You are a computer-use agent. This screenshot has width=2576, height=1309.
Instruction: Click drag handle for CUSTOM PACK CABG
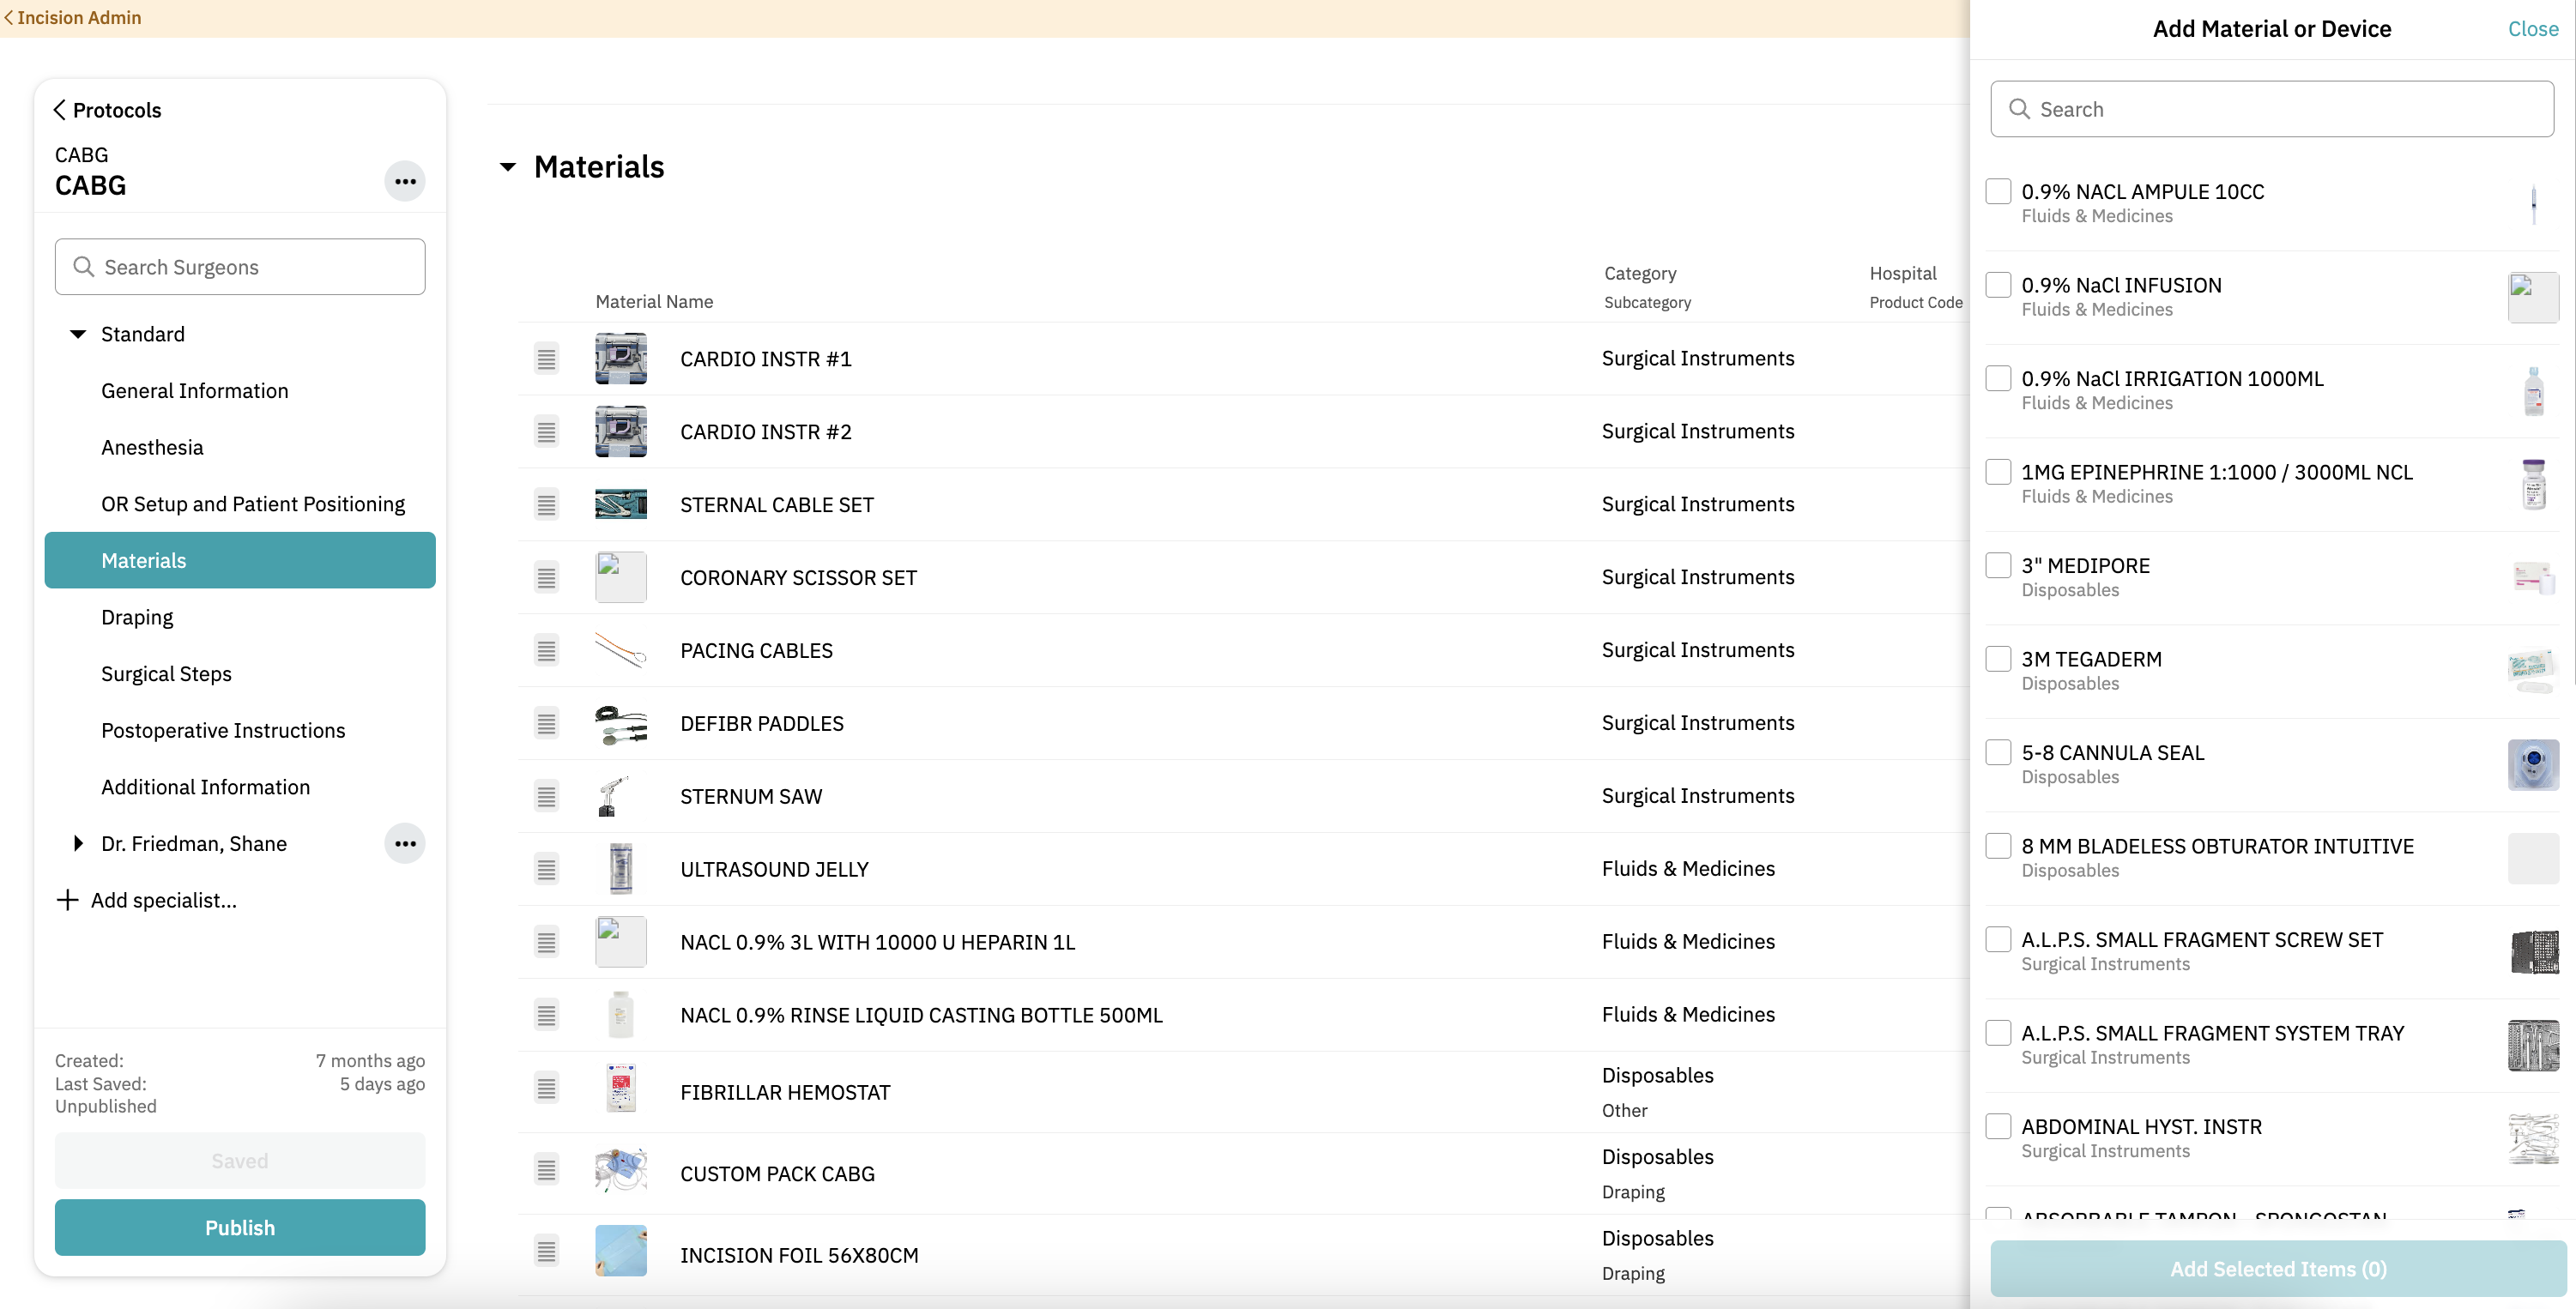[x=546, y=1168]
